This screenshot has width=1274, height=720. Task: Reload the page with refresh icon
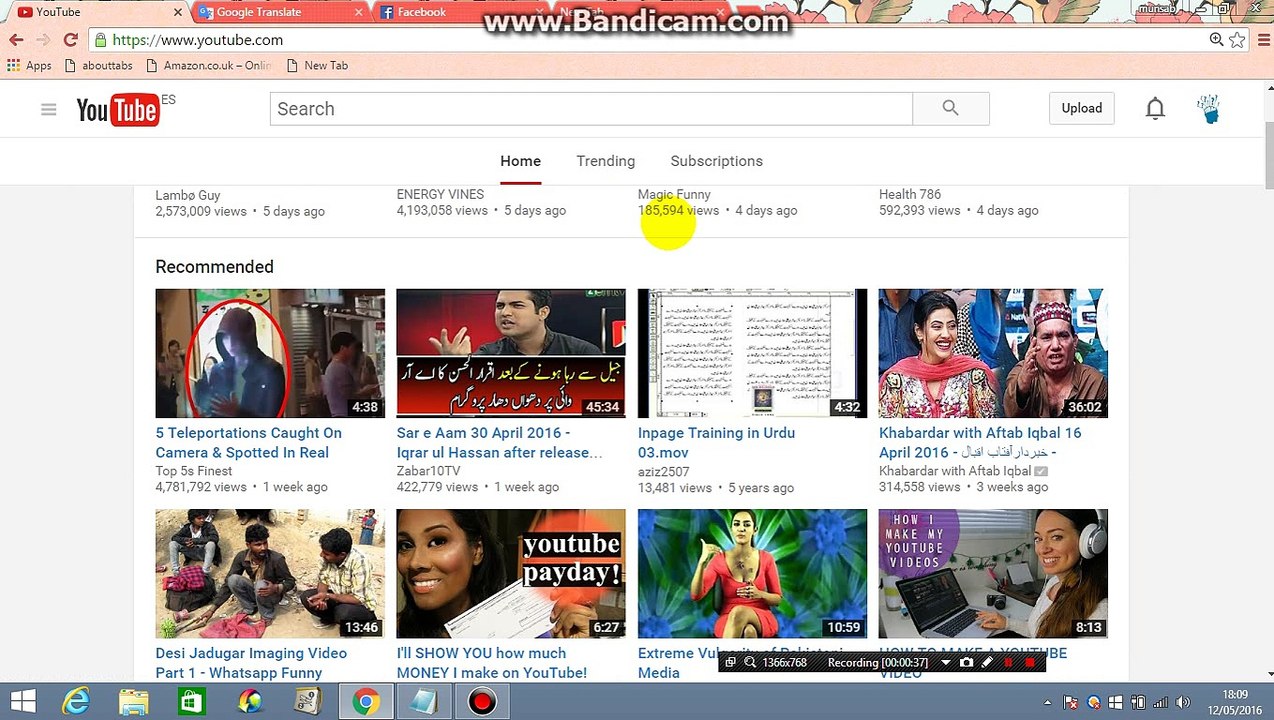(70, 40)
